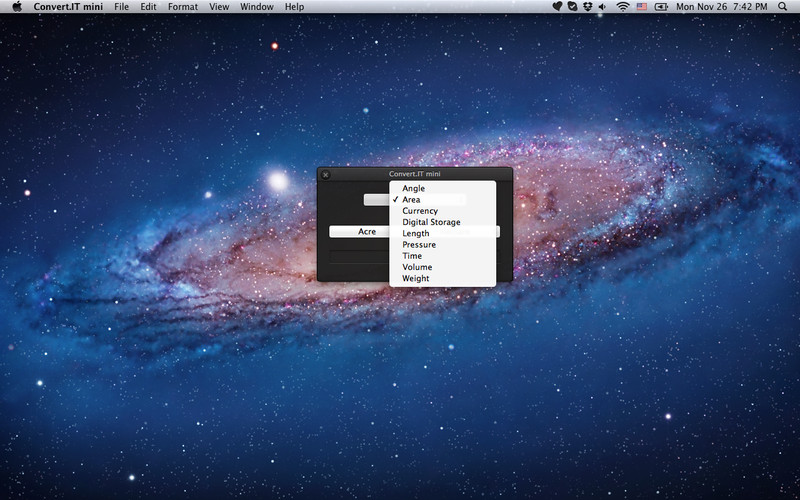Choose Pressure conversion category
This screenshot has width=800, height=500.
click(x=442, y=244)
